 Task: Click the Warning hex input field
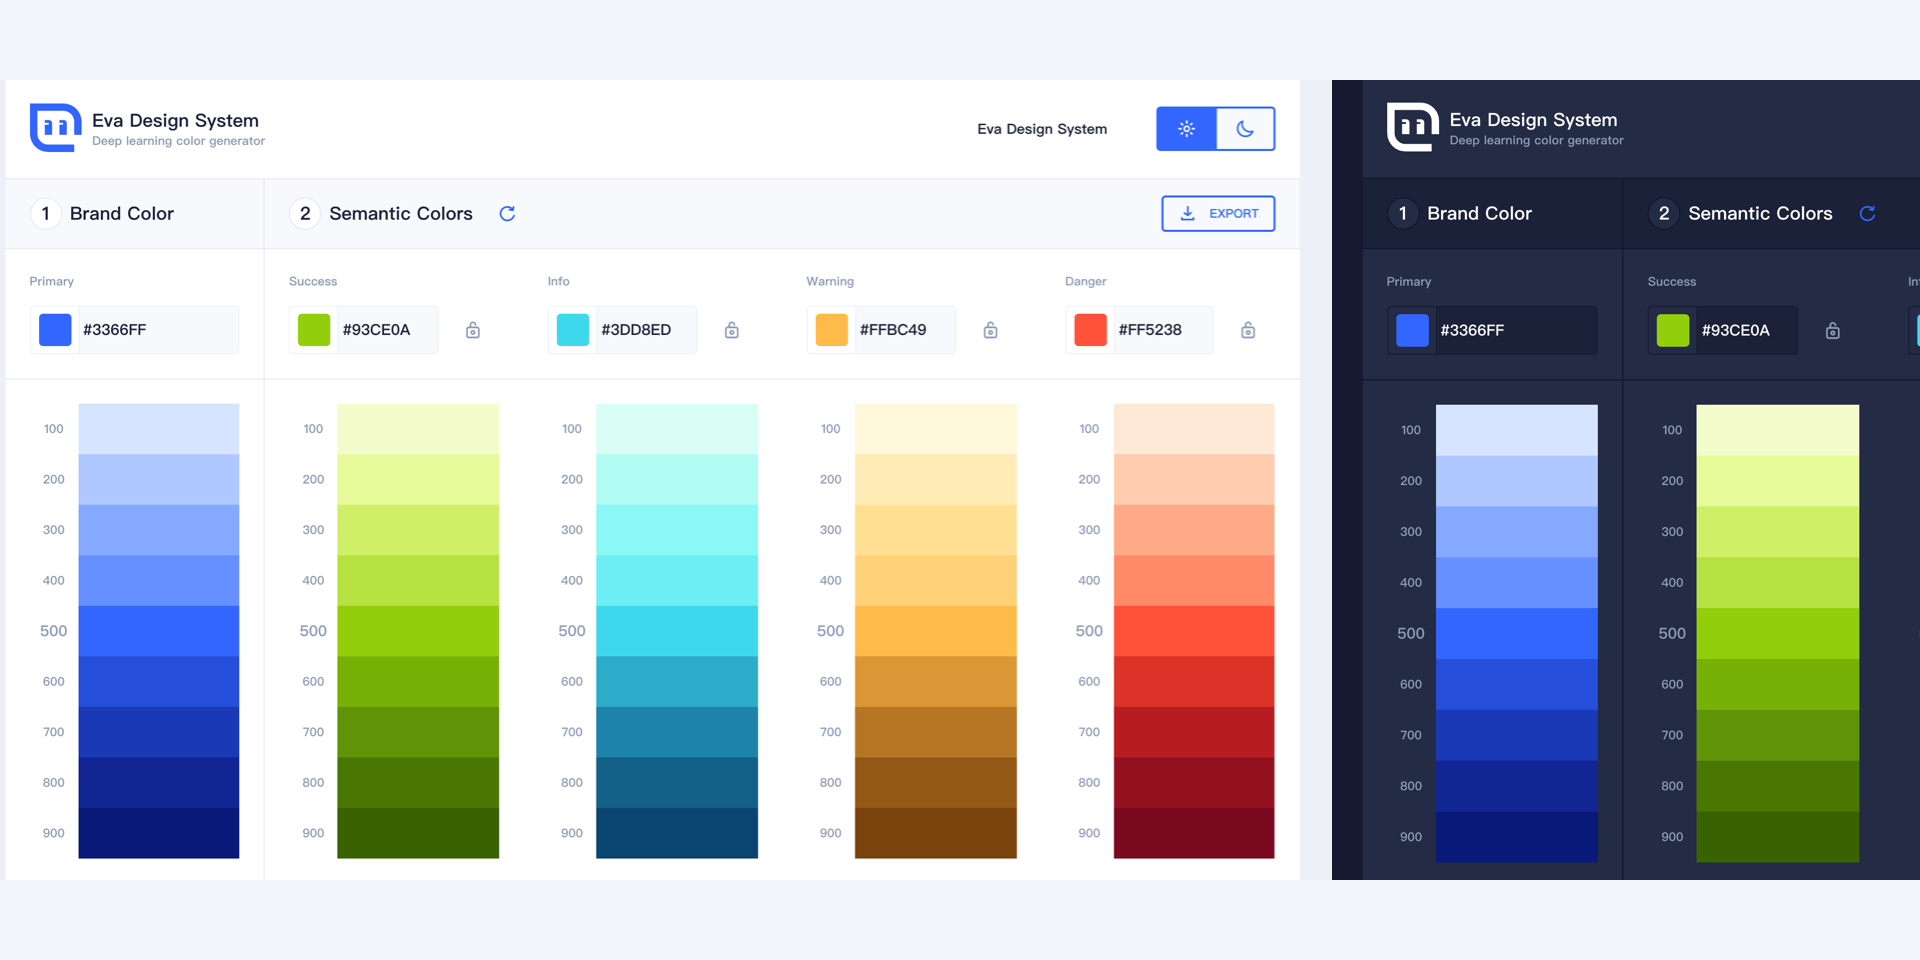900,330
